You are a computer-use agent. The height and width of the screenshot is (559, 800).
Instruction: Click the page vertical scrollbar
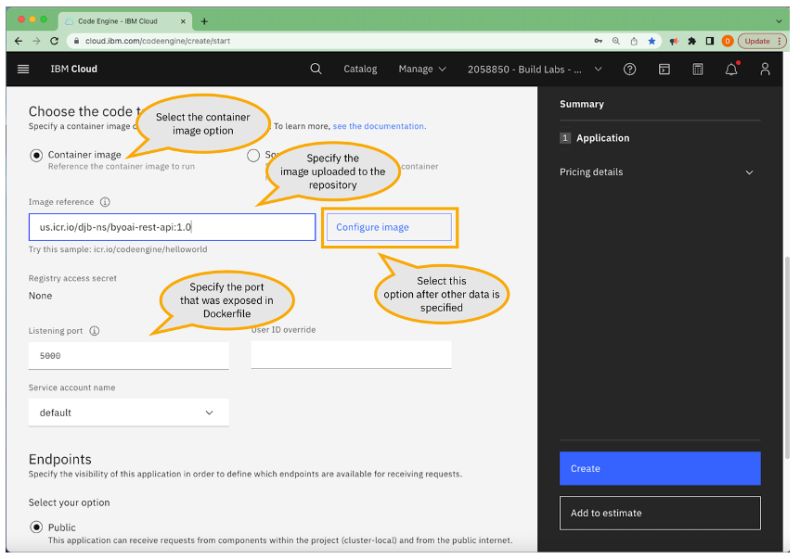[x=787, y=357]
